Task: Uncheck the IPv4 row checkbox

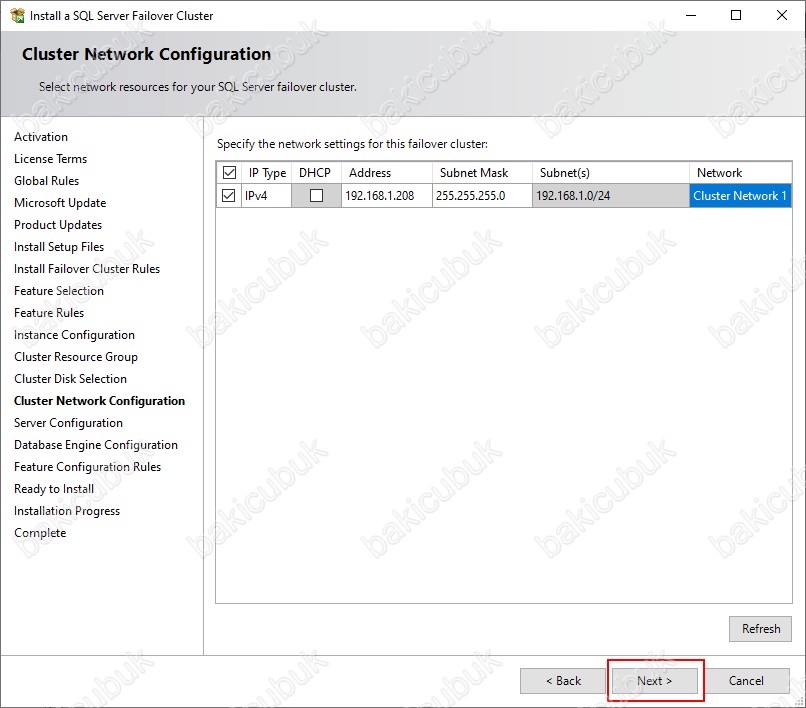Action: (228, 195)
